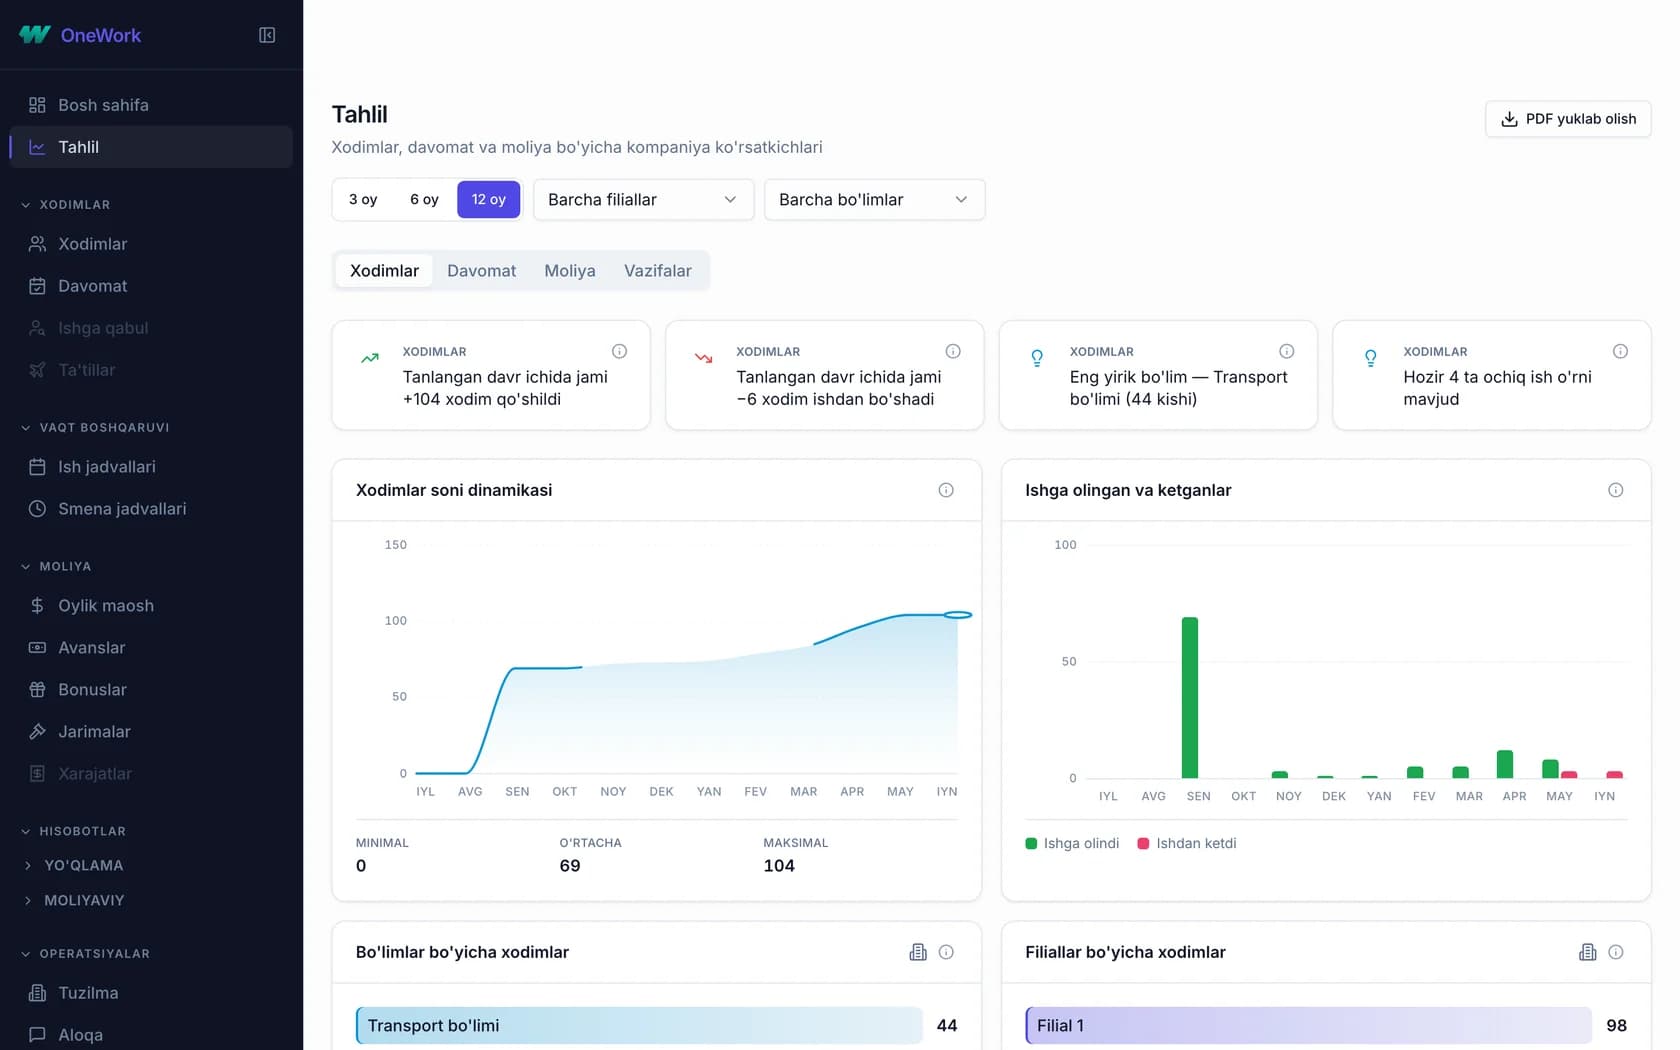Click PDF yuklab olish button

1568,119
